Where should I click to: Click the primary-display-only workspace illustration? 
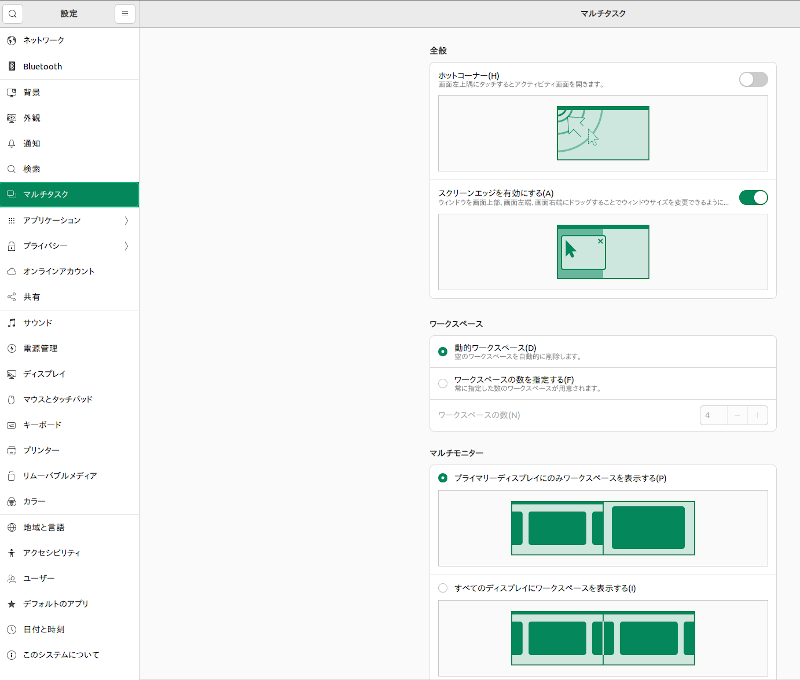pyautogui.click(x=603, y=528)
